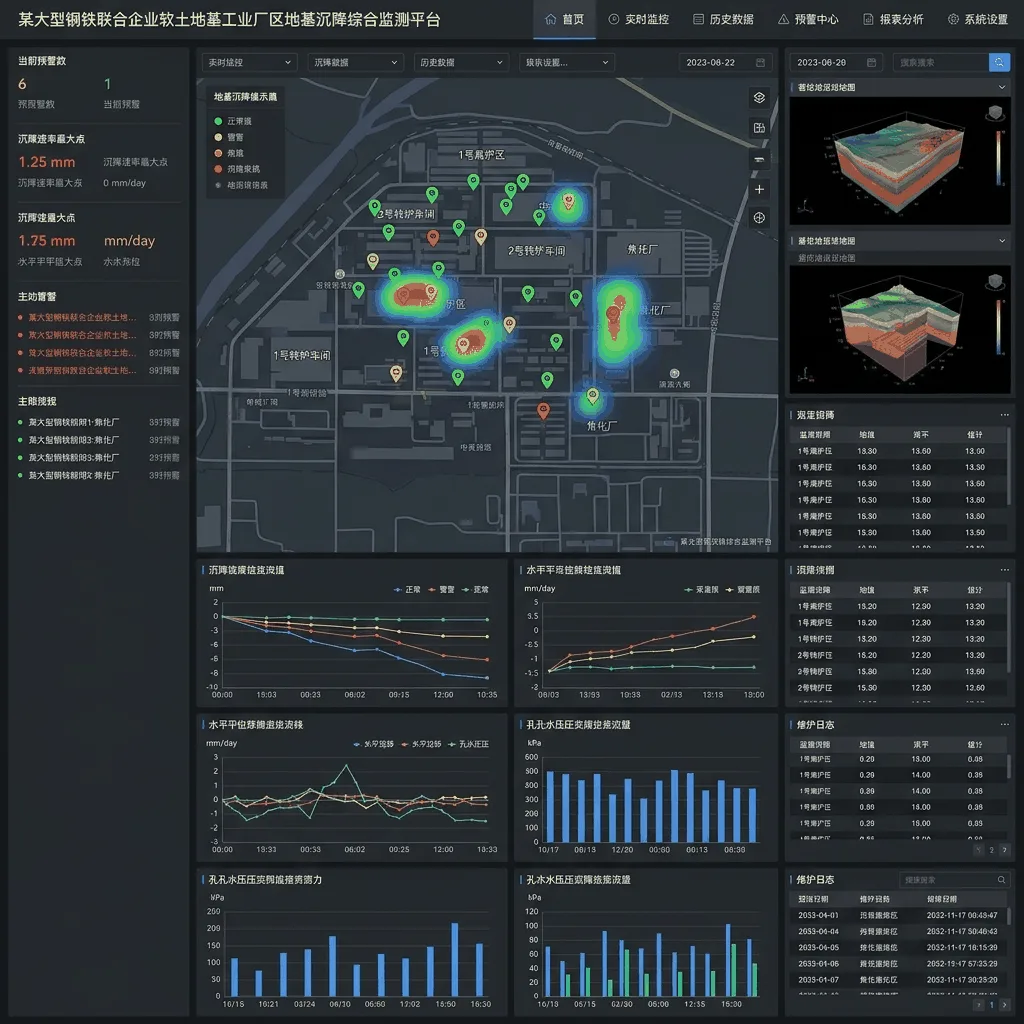Switch to the 报表分析 tab
The height and width of the screenshot is (1024, 1024).
coord(893,20)
